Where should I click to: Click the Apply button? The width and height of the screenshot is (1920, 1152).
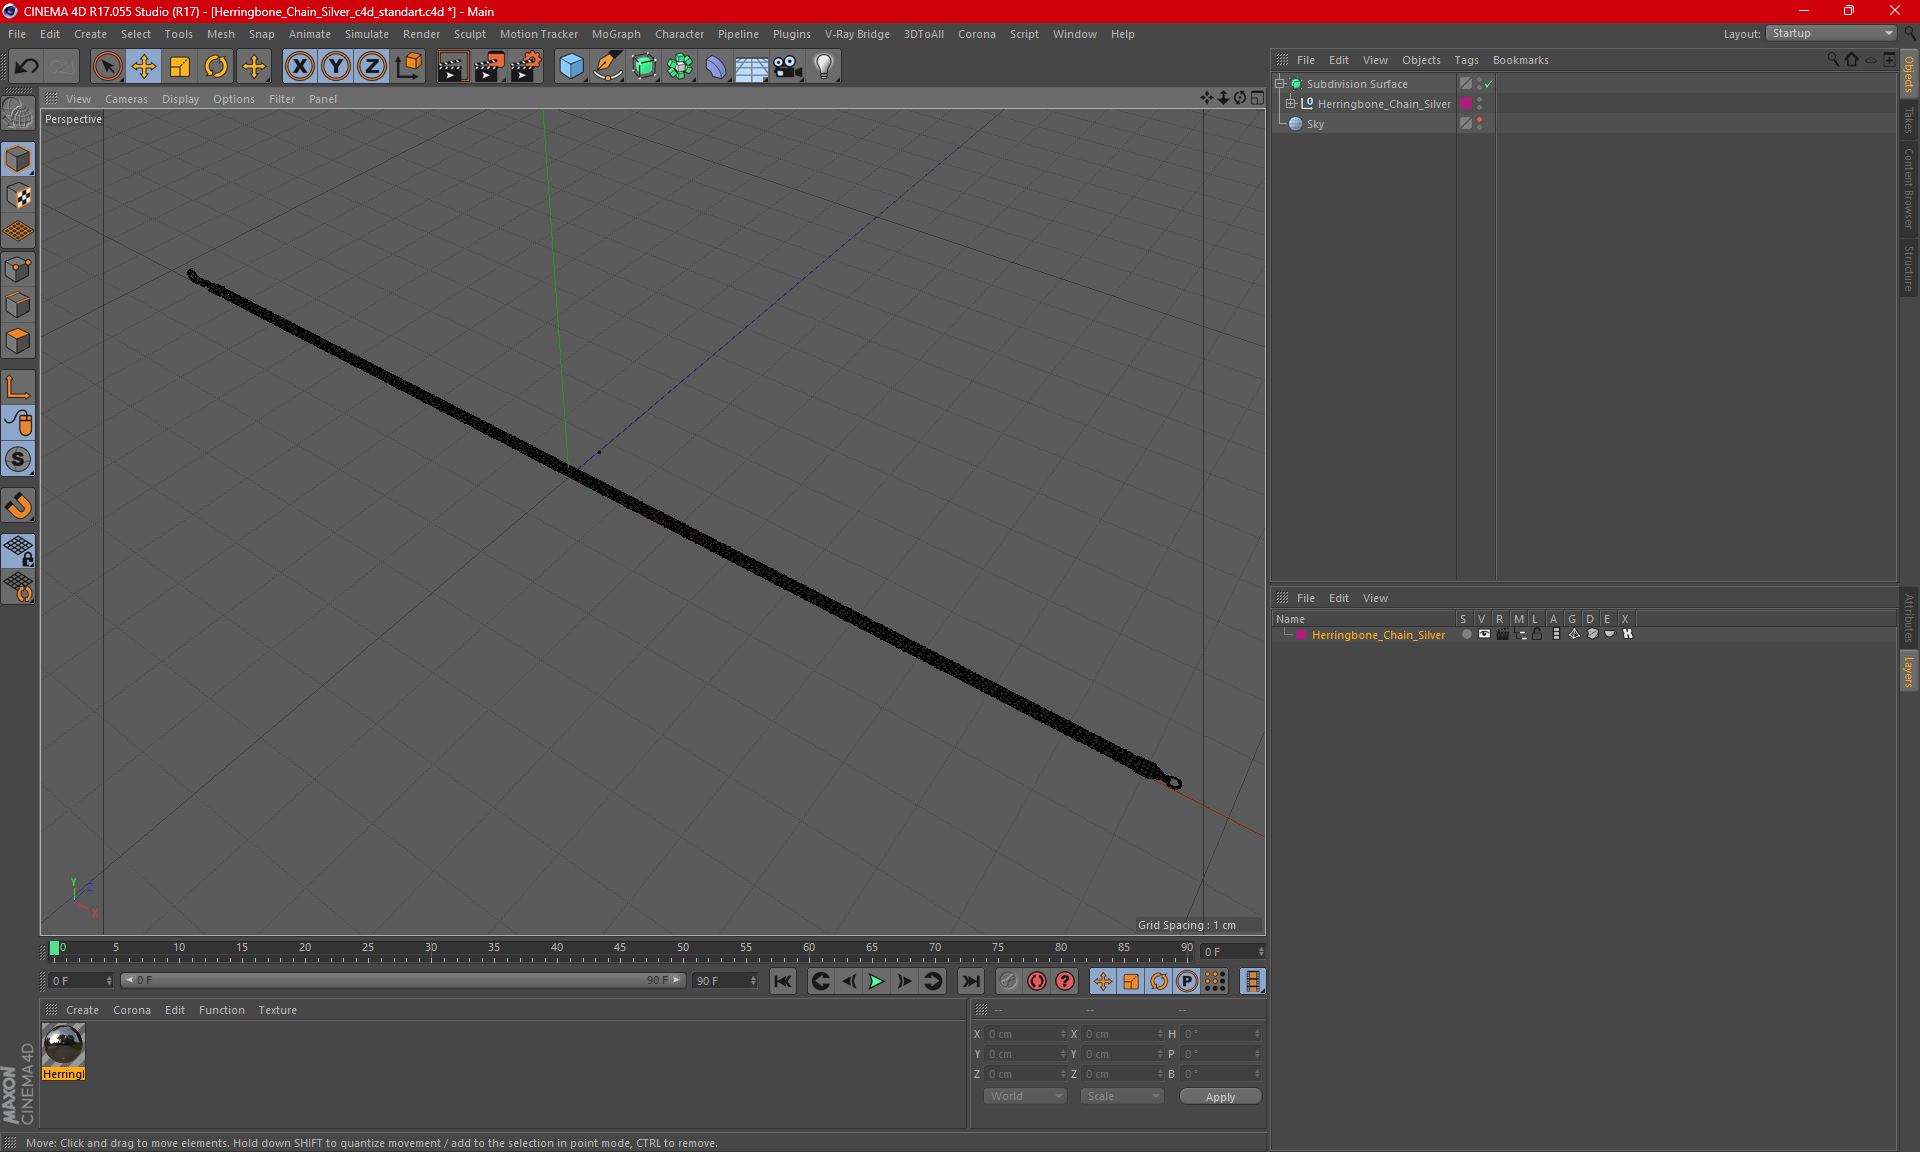1219,1097
